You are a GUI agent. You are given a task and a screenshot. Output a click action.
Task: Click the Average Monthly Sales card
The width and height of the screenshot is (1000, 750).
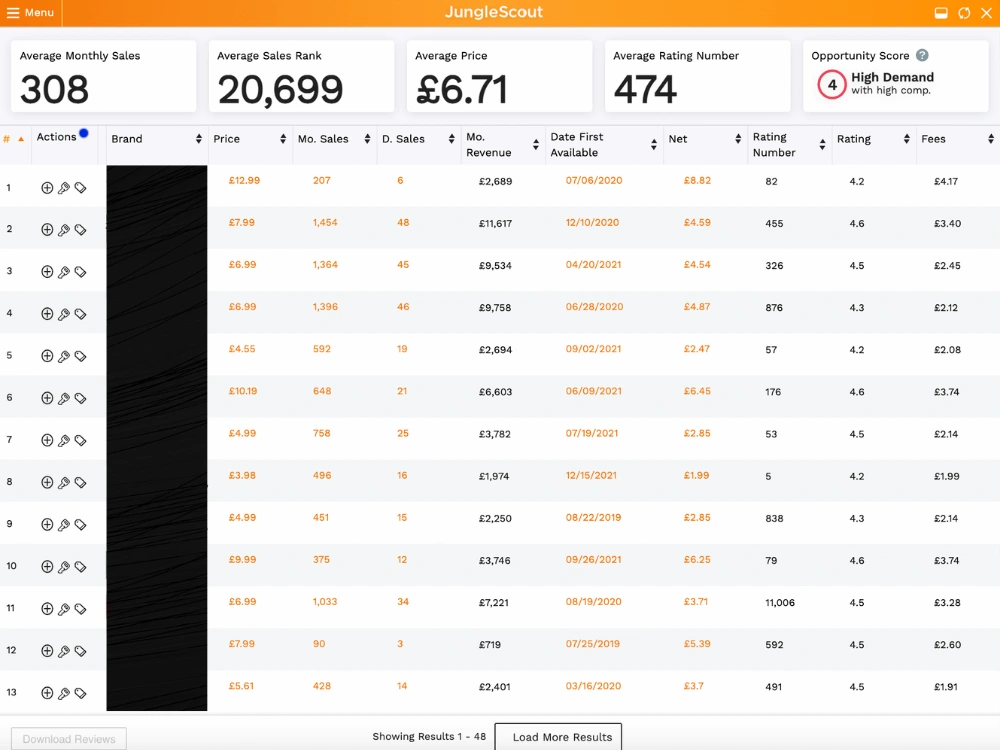(103, 77)
